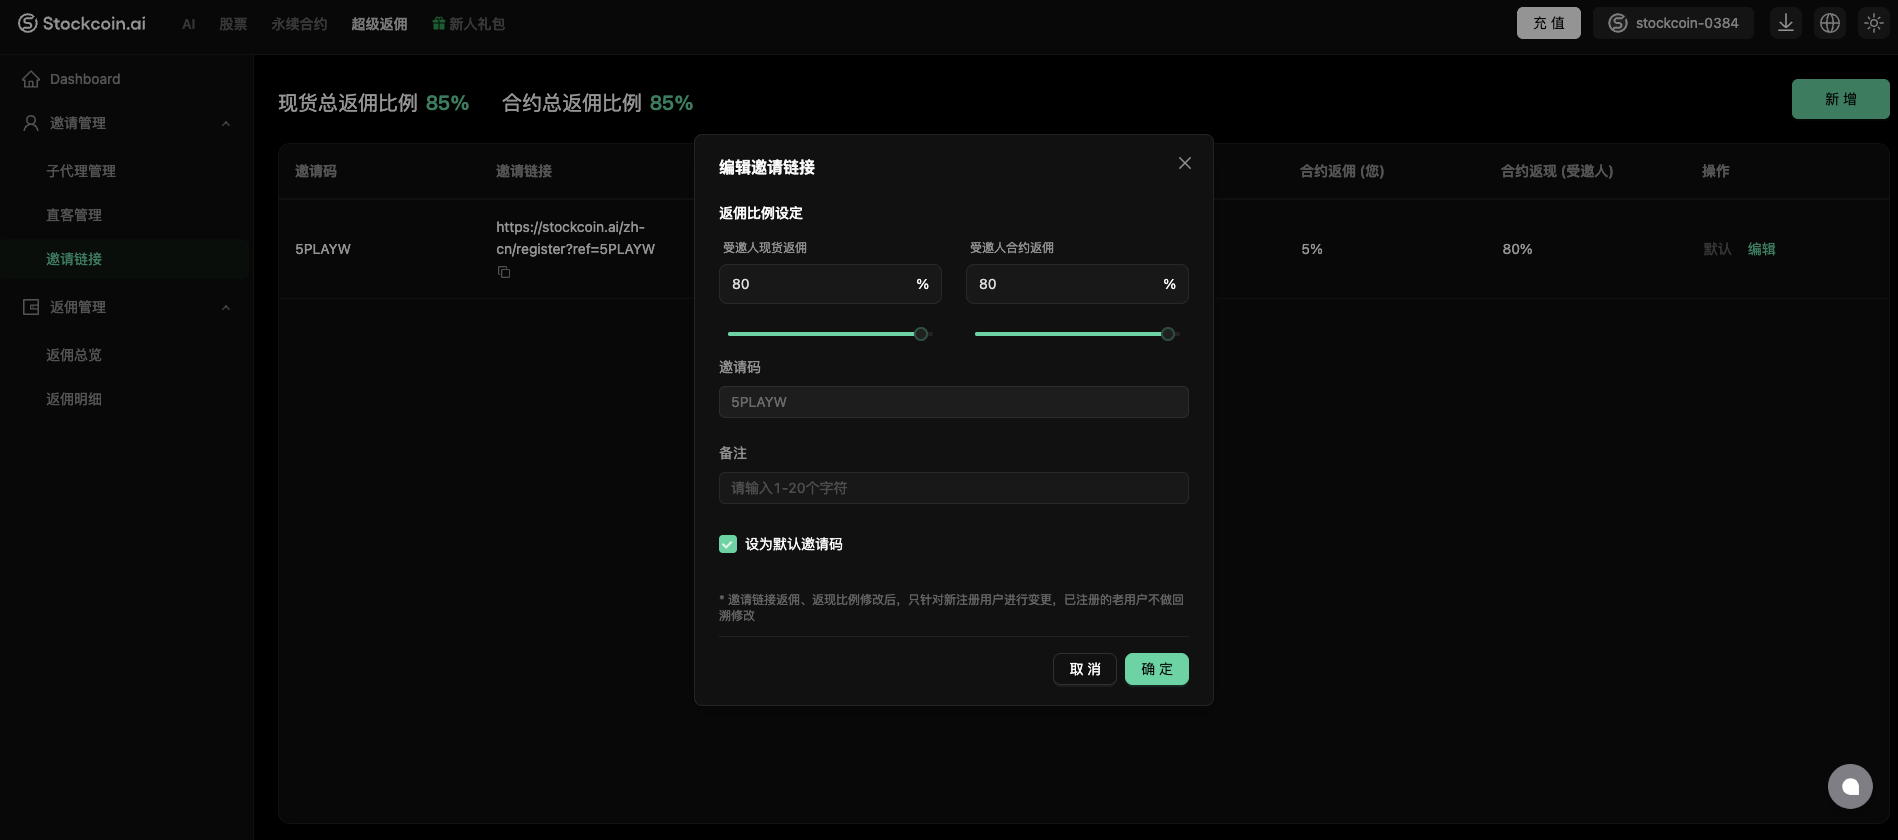
Task: Click the invite link URL text
Action: tap(576, 238)
